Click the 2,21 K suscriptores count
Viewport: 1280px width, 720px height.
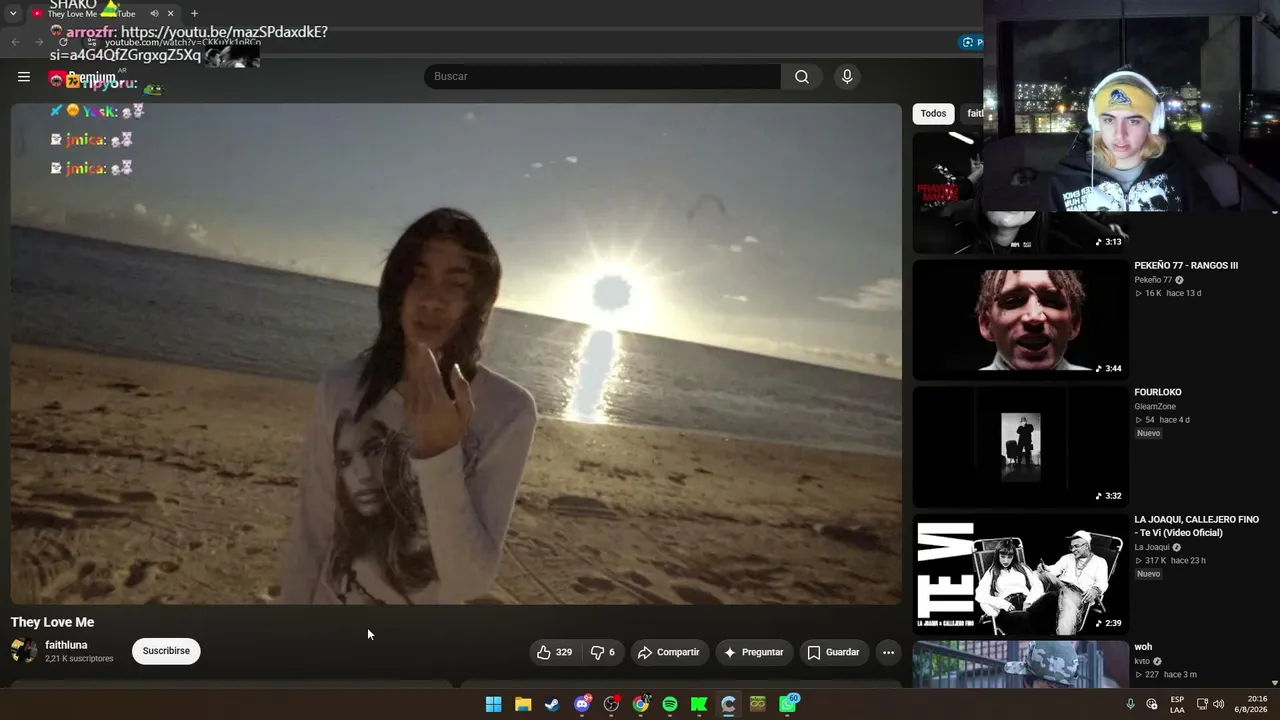(x=79, y=659)
